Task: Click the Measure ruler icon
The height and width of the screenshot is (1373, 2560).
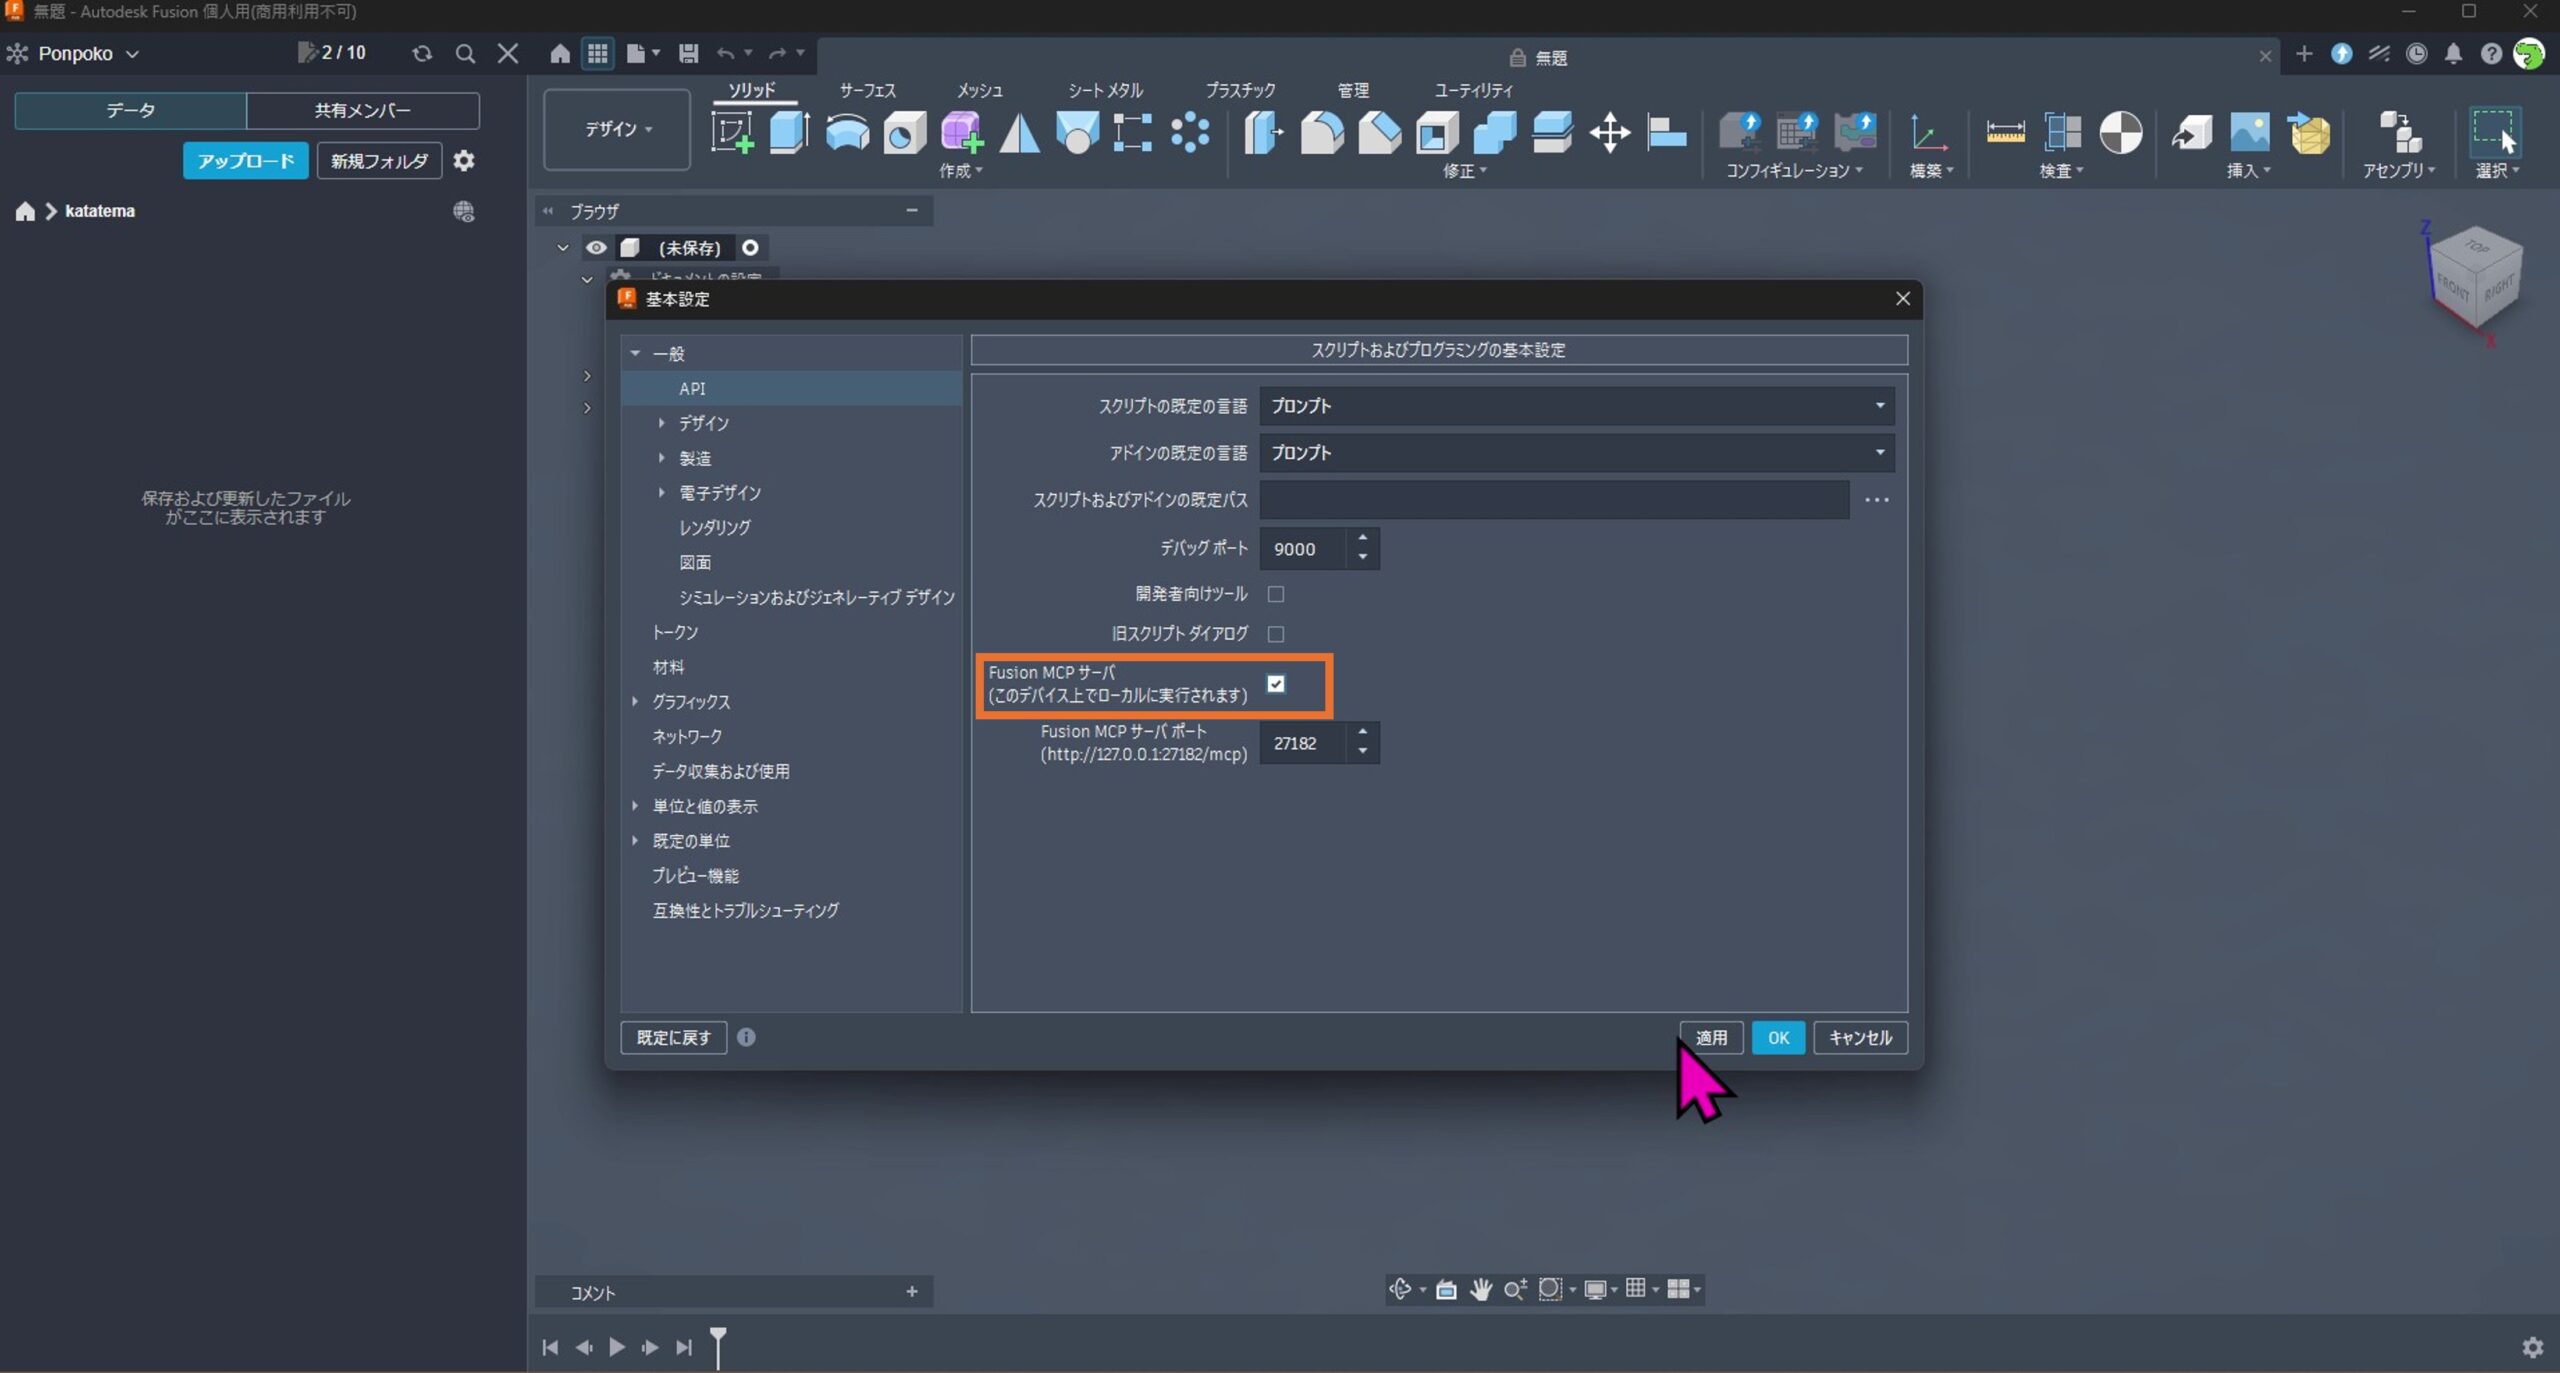Action: tap(2004, 133)
